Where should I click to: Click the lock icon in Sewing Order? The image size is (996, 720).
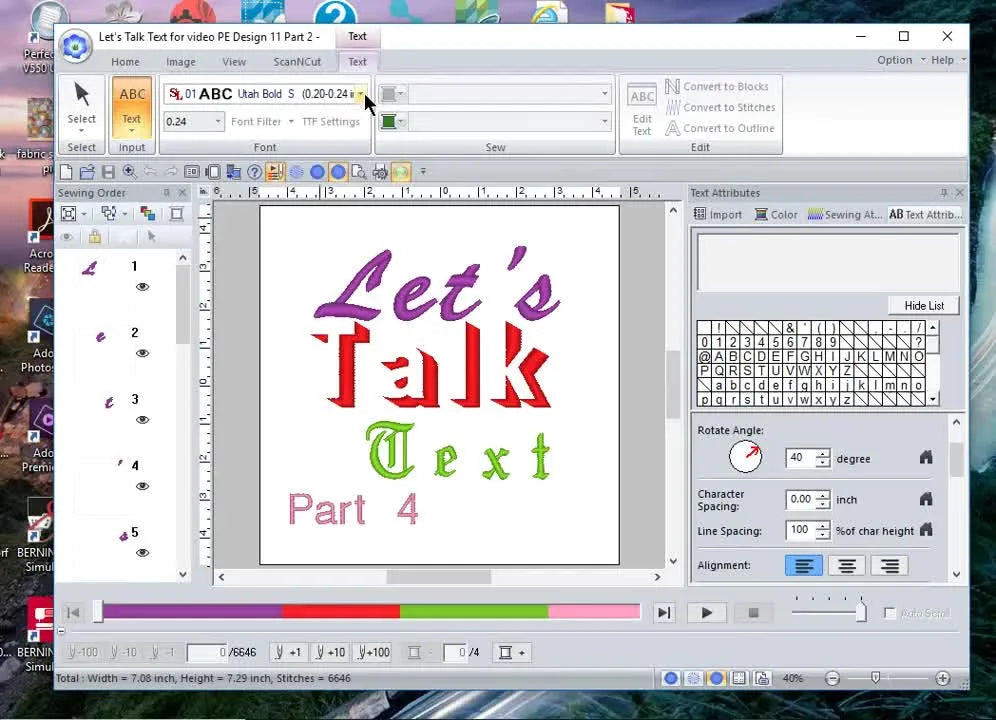(x=96, y=237)
